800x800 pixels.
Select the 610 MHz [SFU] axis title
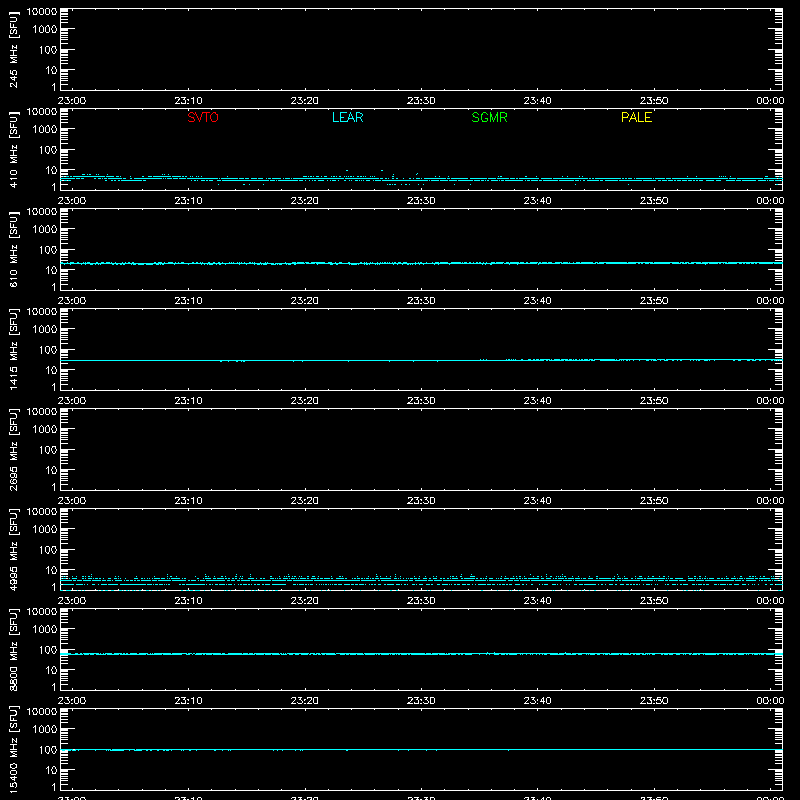(x=13, y=250)
